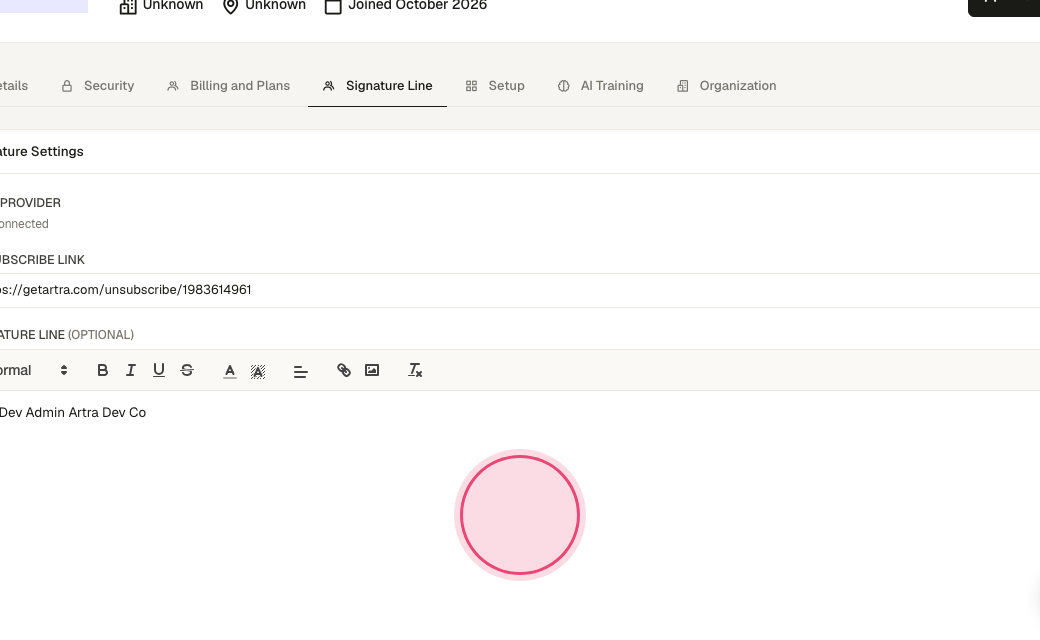Click the PROVIDER label
1040x640 pixels.
click(x=31, y=203)
